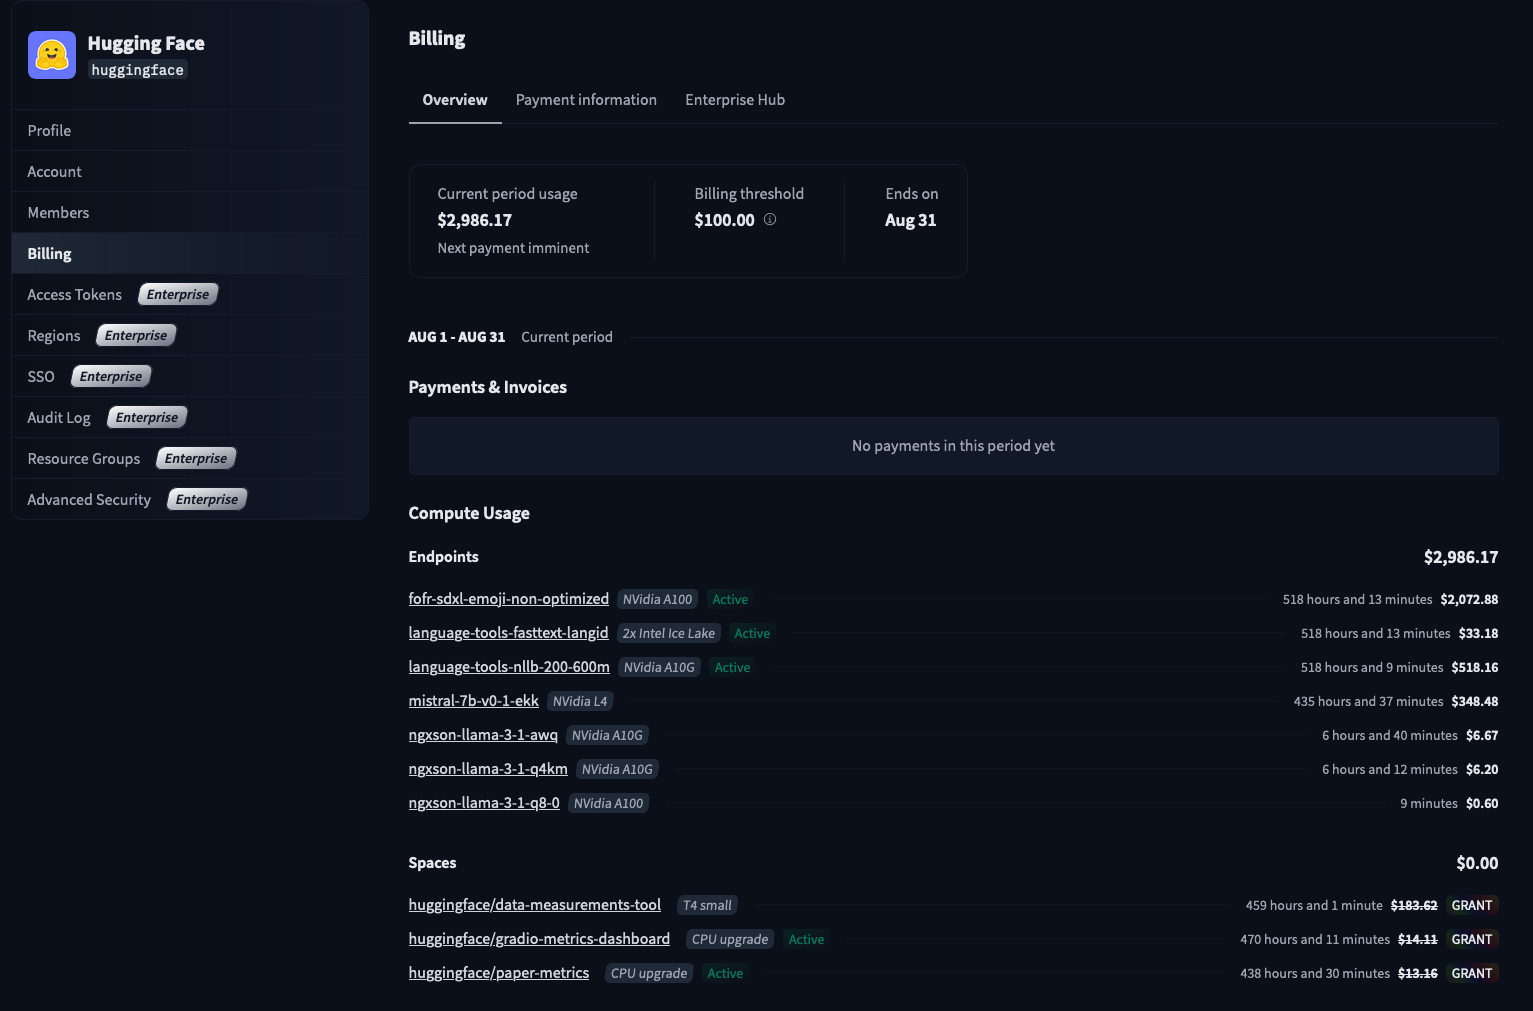Viewport: 1533px width, 1011px height.
Task: Select the Regions sidebar entry
Action: (x=54, y=335)
